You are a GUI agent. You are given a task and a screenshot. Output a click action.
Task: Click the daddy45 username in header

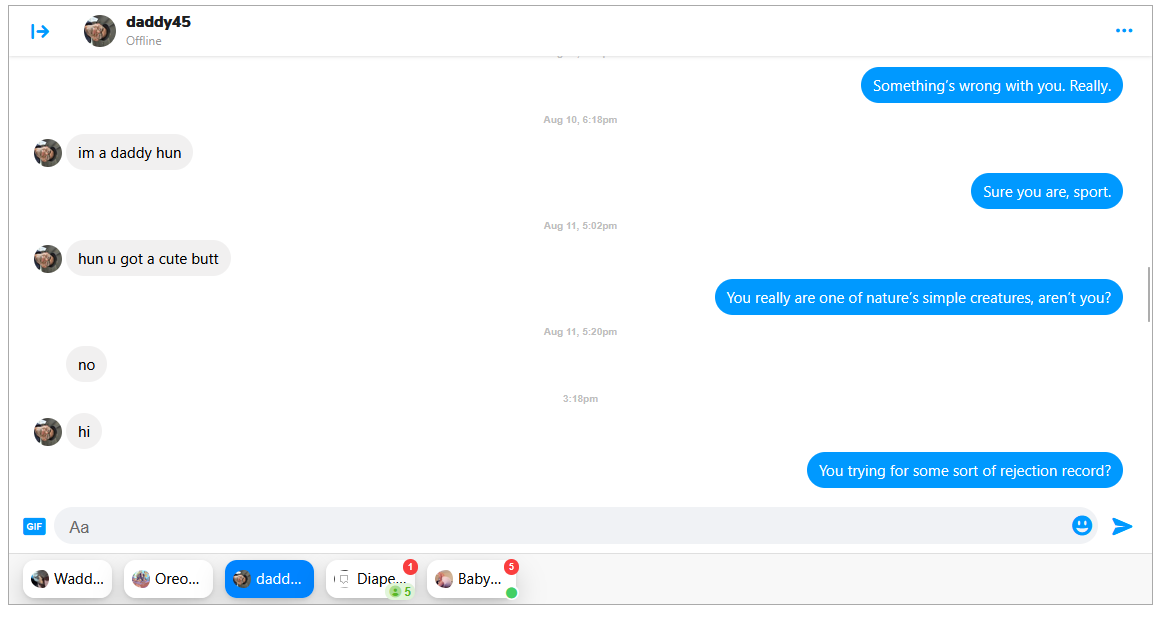pos(158,22)
